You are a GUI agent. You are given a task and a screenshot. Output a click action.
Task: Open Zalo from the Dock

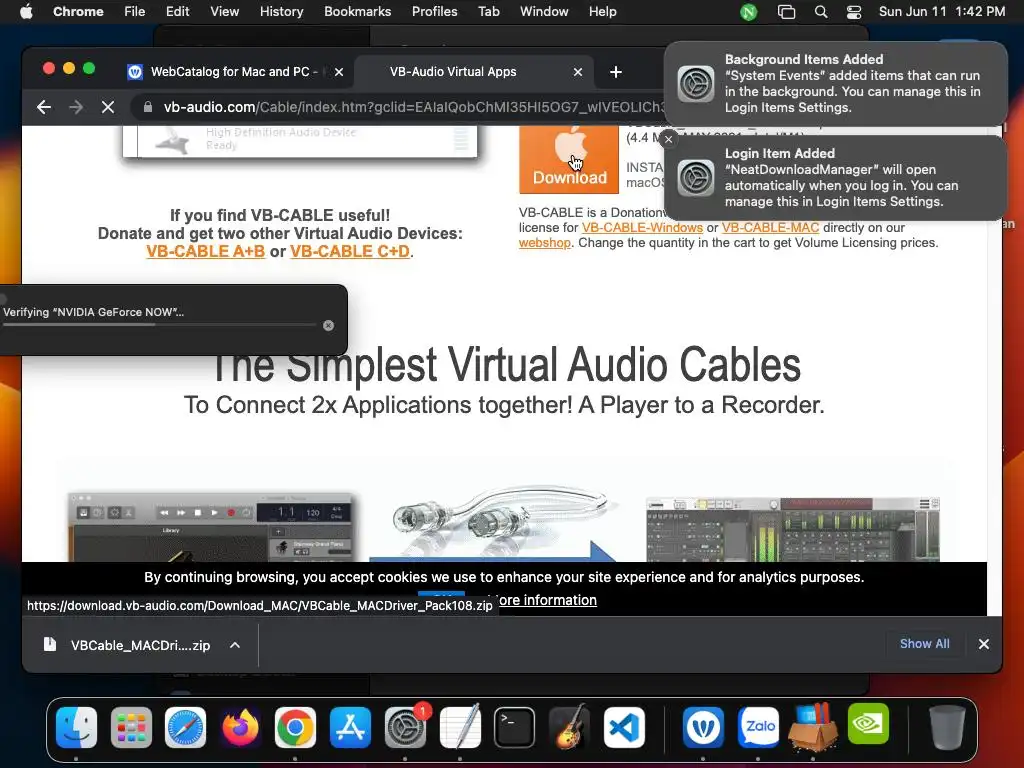click(758, 727)
